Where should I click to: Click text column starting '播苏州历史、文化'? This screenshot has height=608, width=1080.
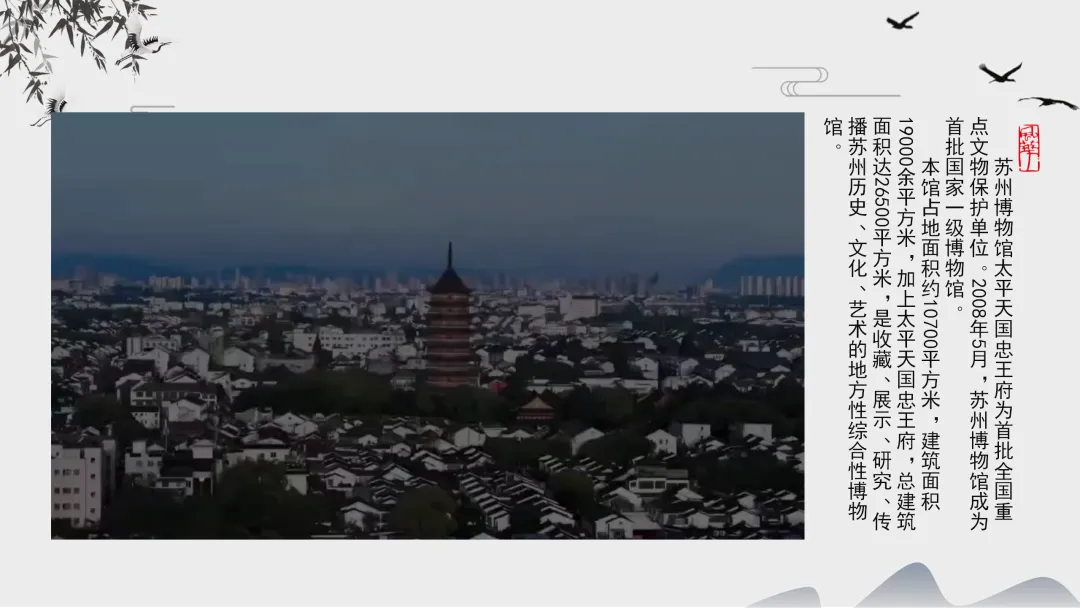tap(858, 319)
